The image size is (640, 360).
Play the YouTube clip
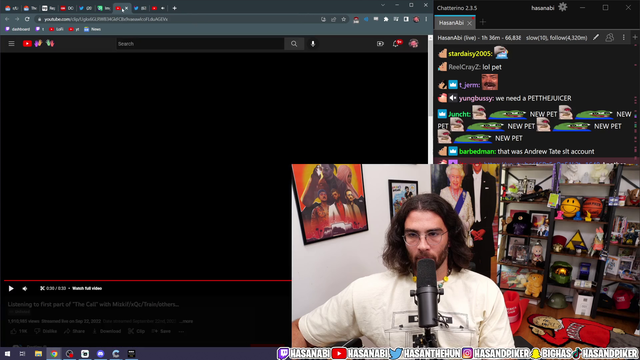point(11,289)
